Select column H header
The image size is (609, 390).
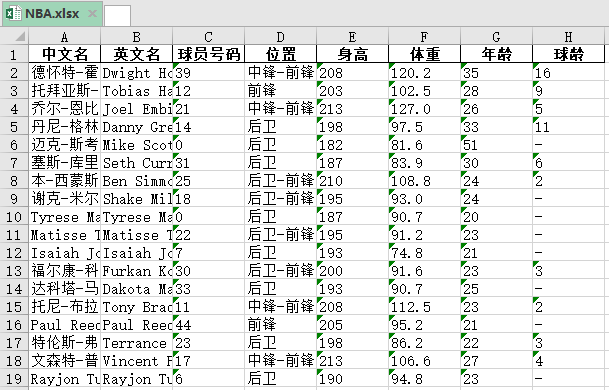coord(568,37)
